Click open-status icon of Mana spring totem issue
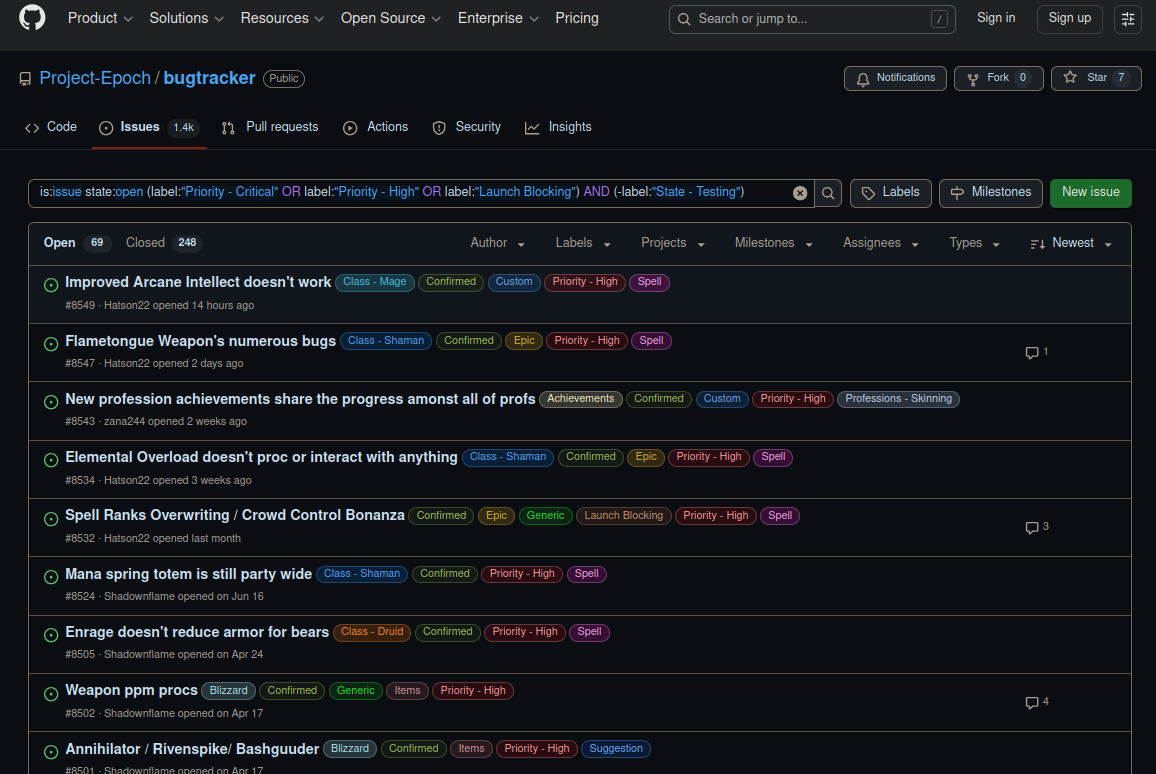The width and height of the screenshot is (1156, 774). pyautogui.click(x=51, y=577)
